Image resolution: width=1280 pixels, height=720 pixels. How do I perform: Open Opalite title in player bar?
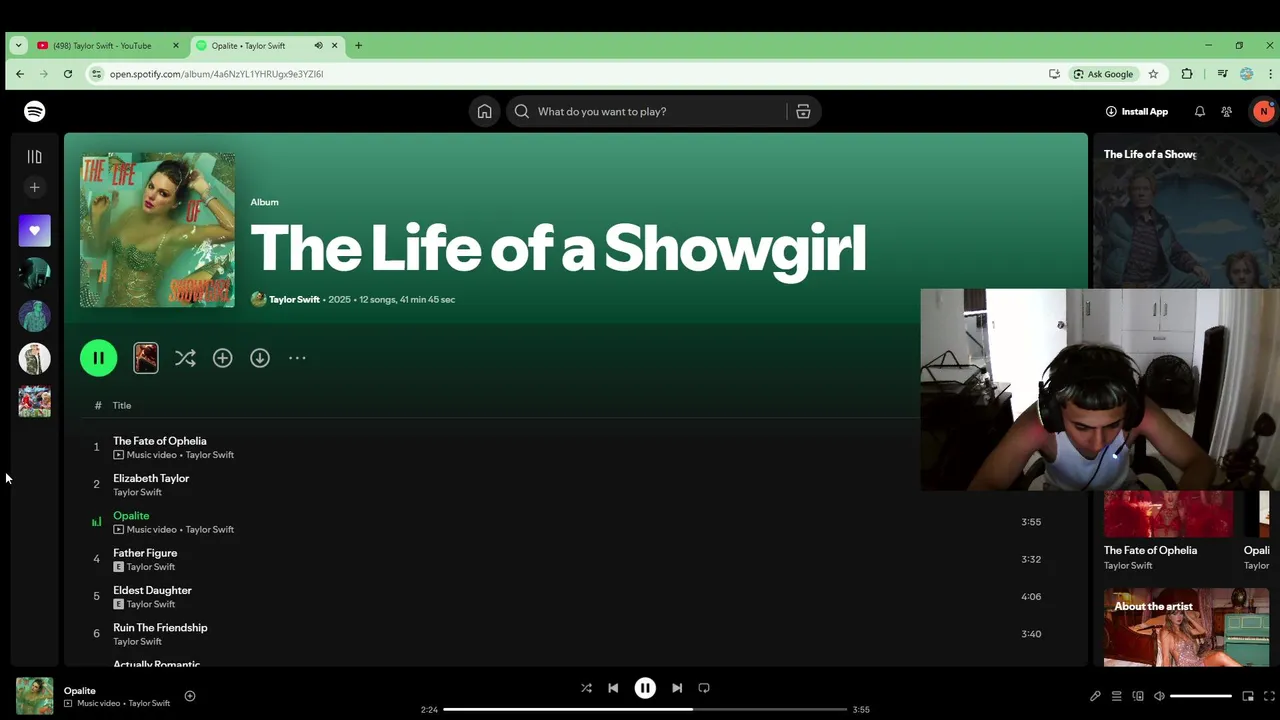coord(80,690)
